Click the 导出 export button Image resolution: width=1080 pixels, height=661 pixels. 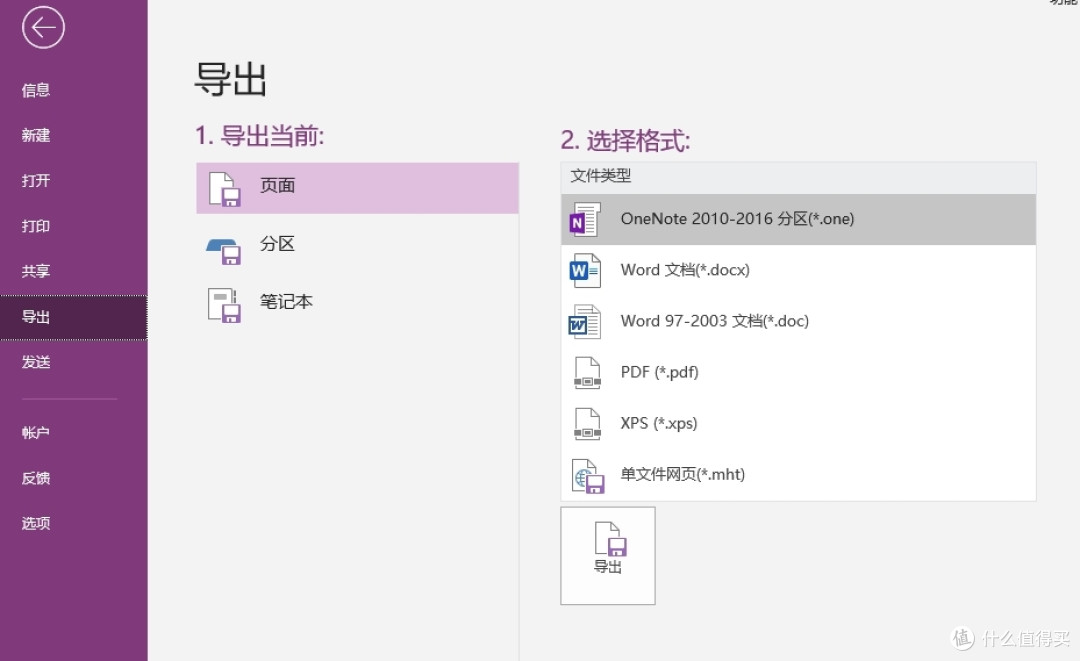click(x=608, y=555)
